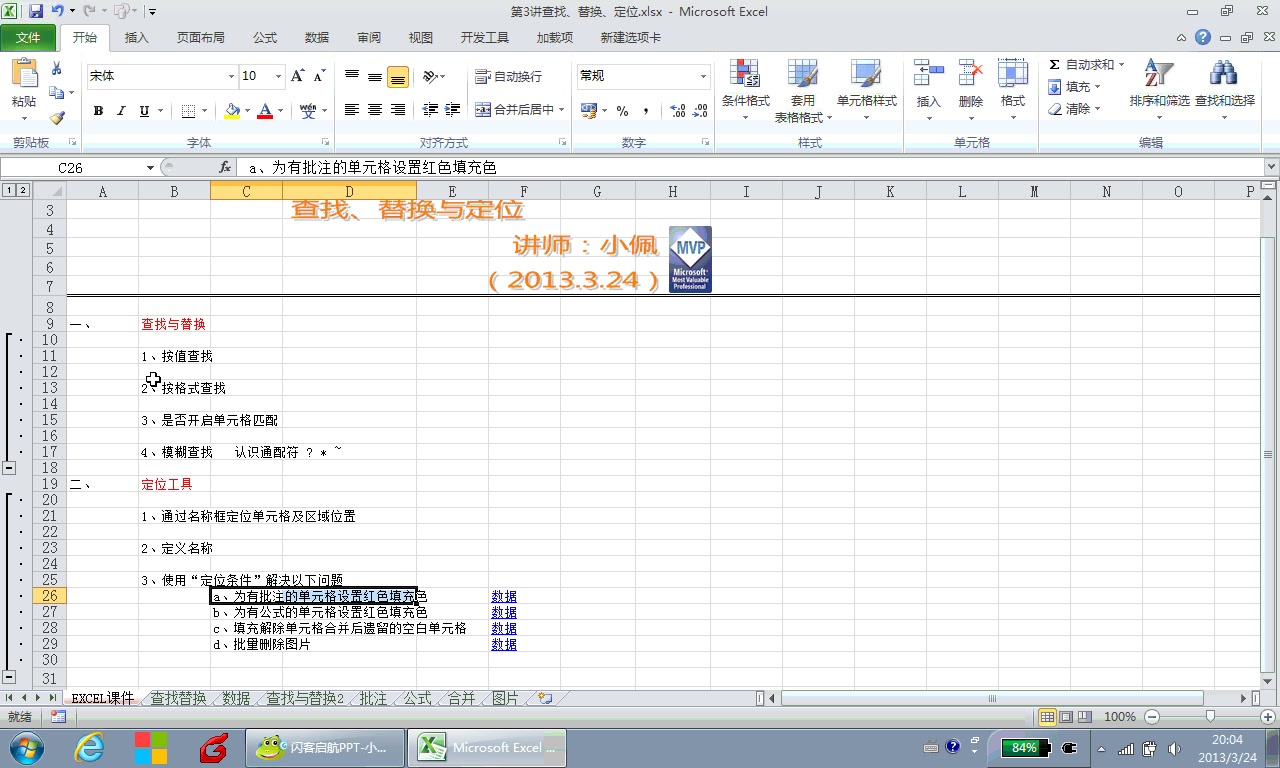This screenshot has height=768, width=1280.
Task: Click the Save icon in quick access
Action: click(x=36, y=11)
